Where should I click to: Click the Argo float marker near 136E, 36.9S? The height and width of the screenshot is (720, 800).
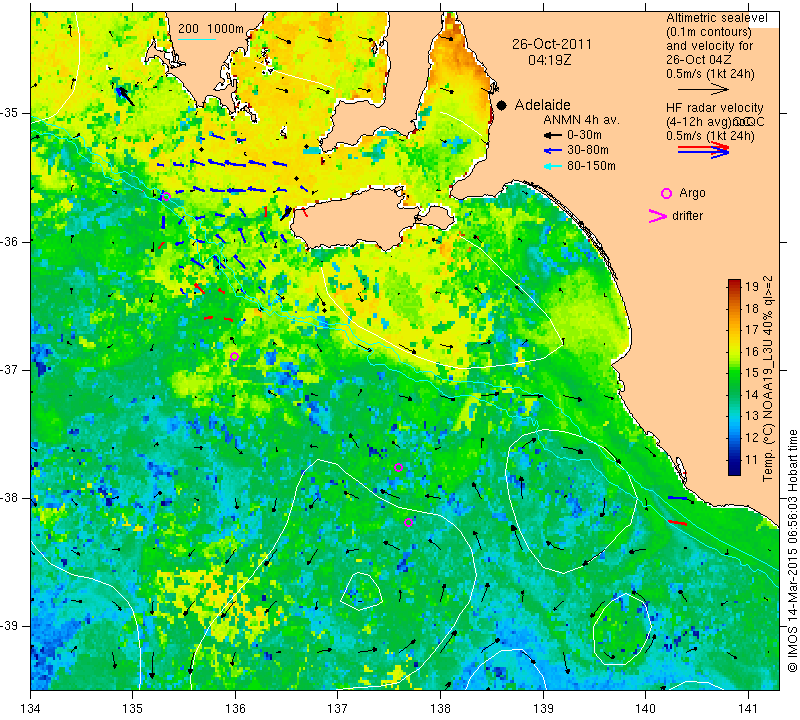coord(234,357)
